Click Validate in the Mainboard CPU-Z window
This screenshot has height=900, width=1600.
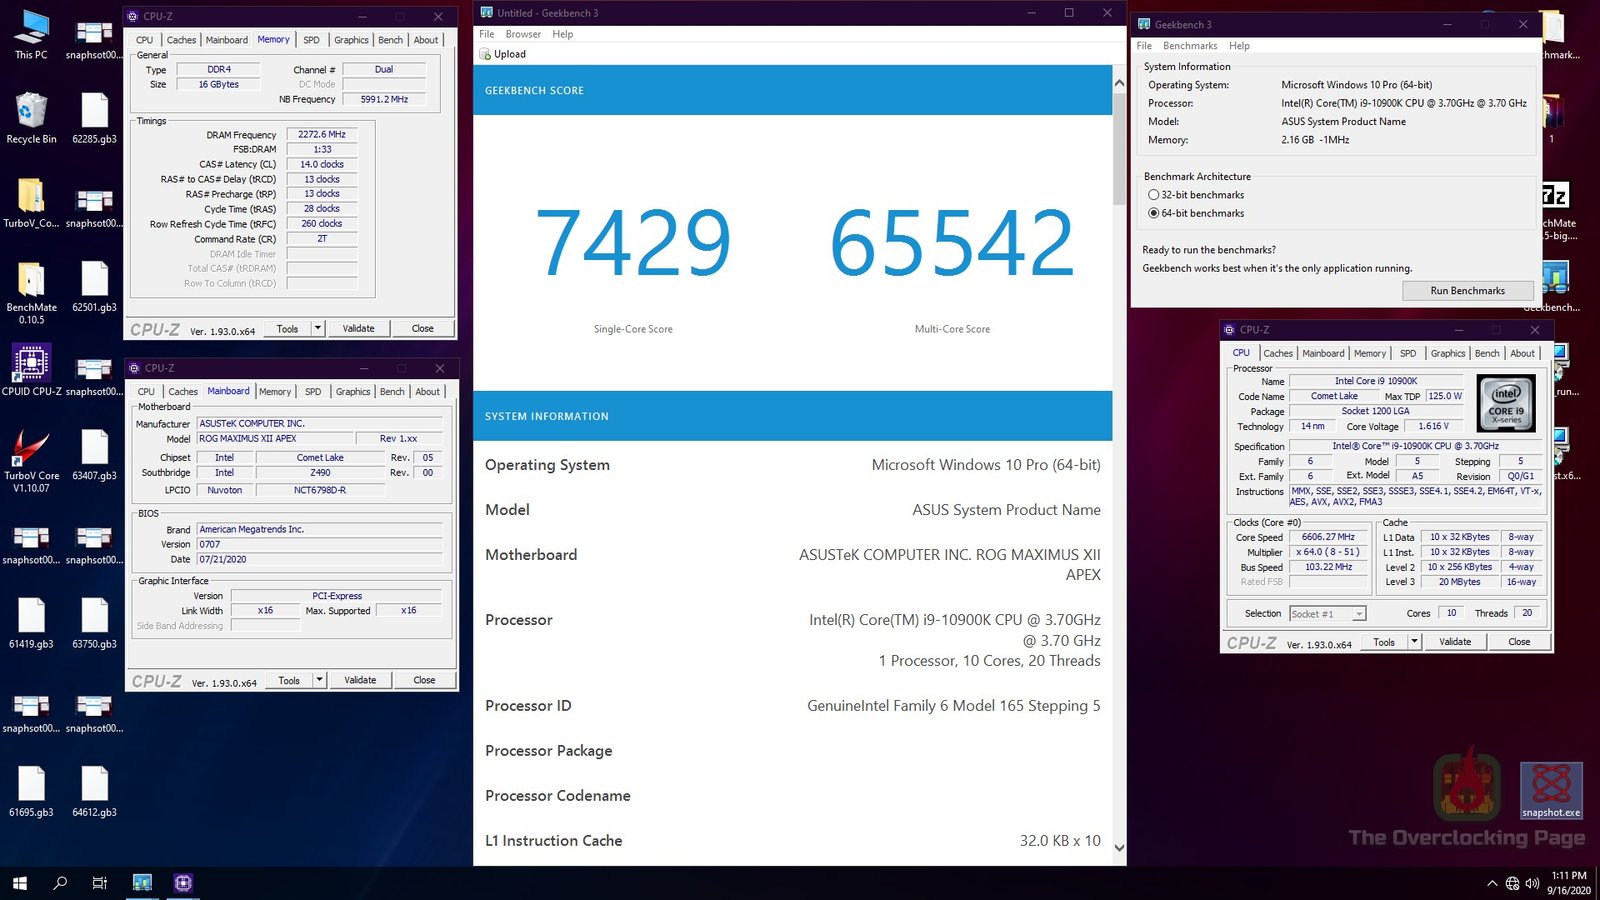click(361, 680)
